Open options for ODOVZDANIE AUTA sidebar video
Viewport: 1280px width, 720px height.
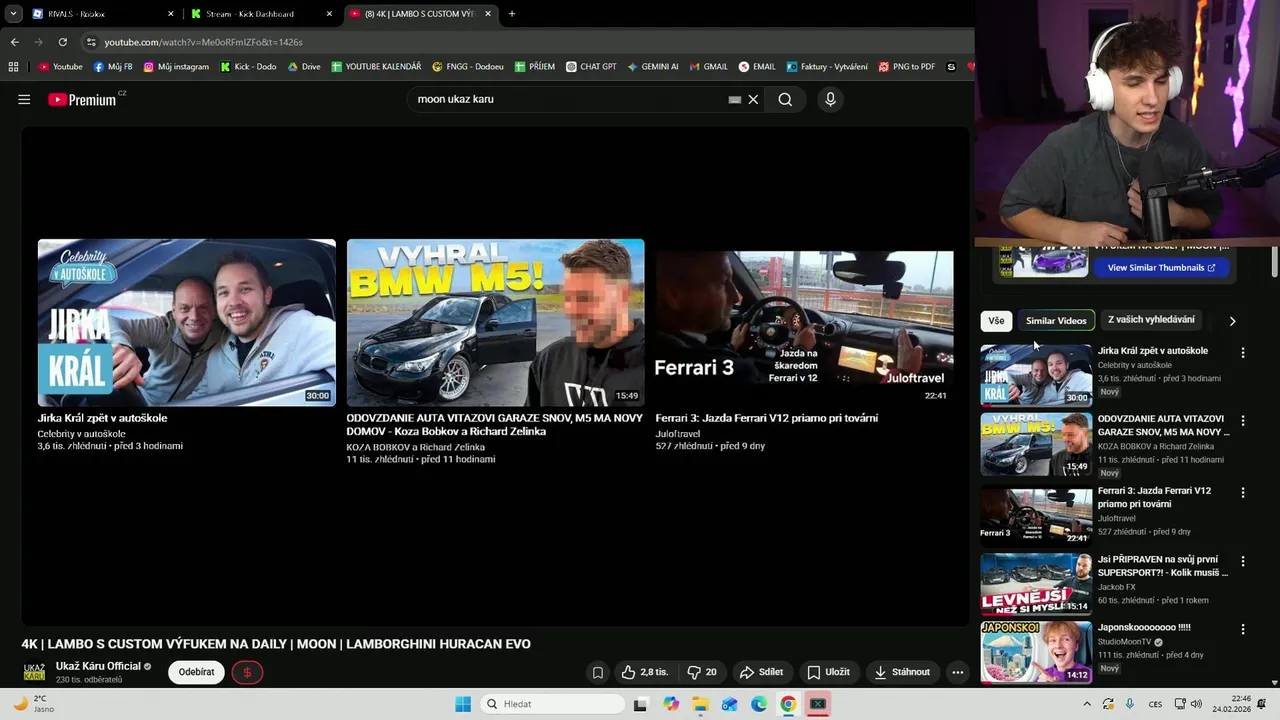tap(1243, 421)
